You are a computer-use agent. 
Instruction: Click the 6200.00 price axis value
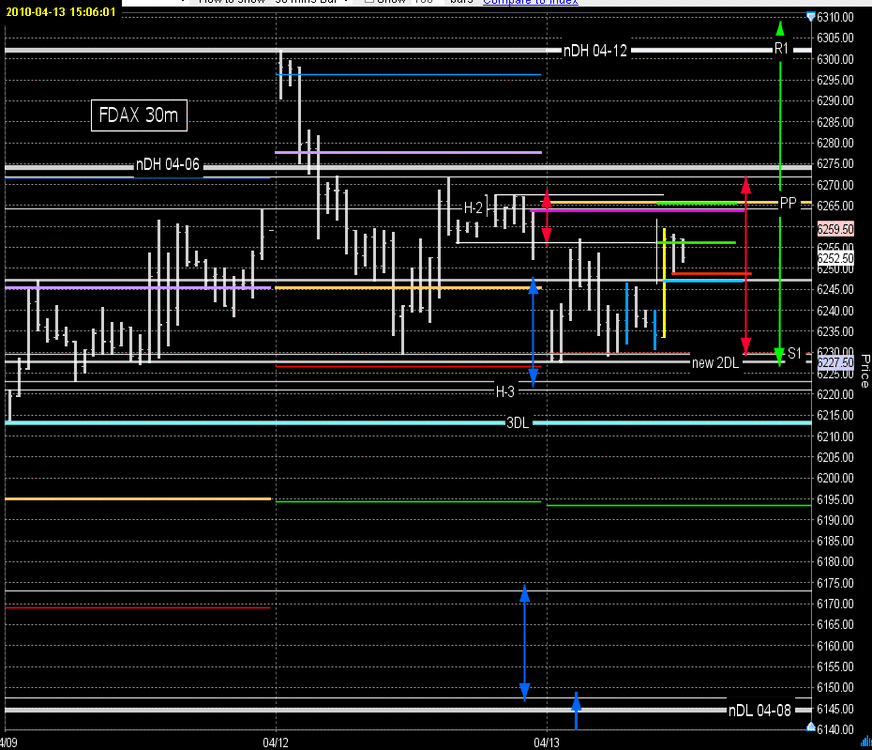click(835, 478)
